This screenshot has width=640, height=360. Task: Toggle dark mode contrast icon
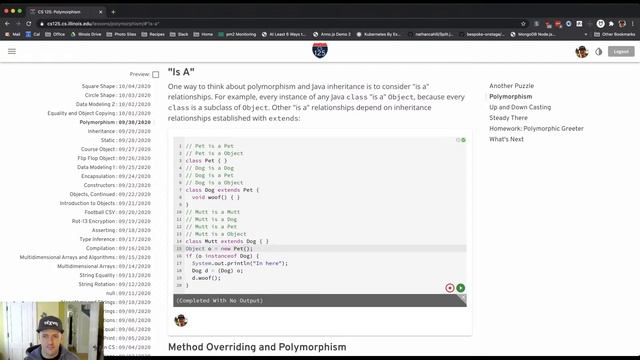click(598, 51)
